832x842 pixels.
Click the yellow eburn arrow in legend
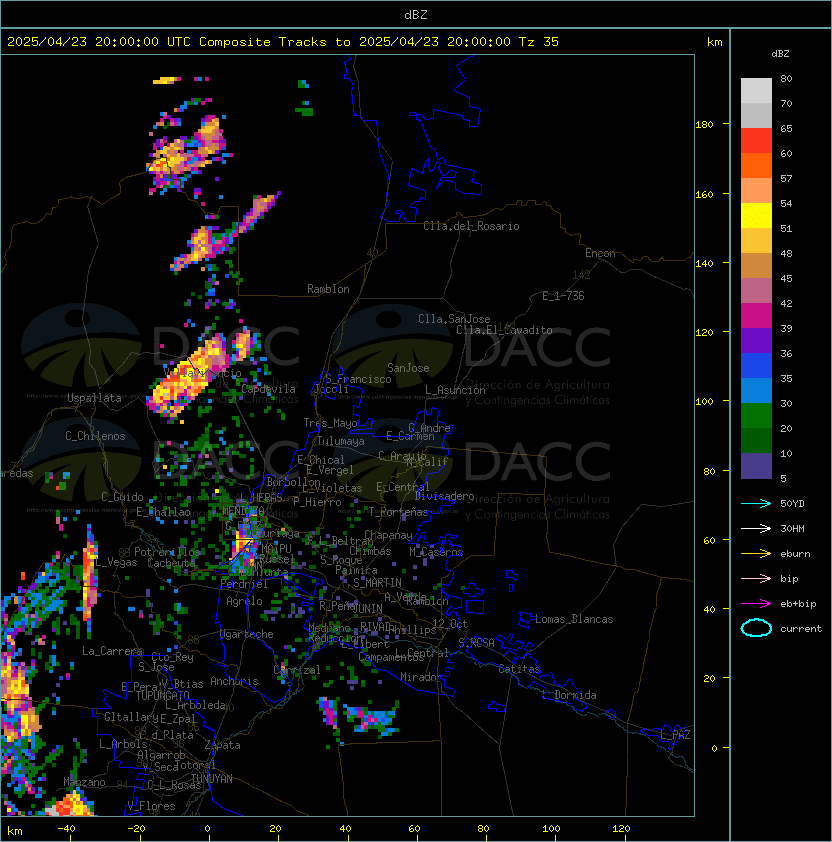756,554
